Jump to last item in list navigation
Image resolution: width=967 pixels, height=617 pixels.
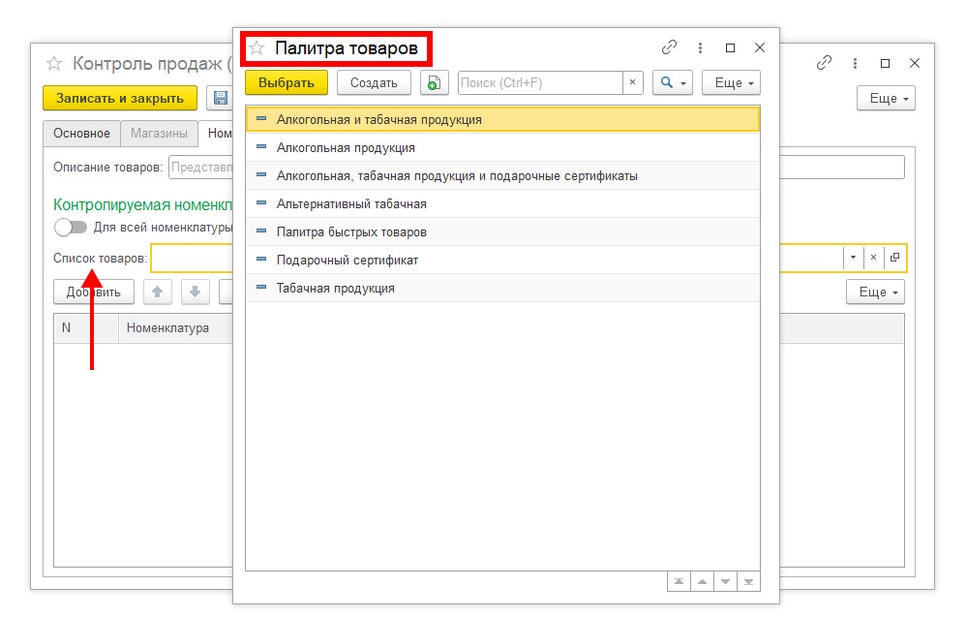748,581
